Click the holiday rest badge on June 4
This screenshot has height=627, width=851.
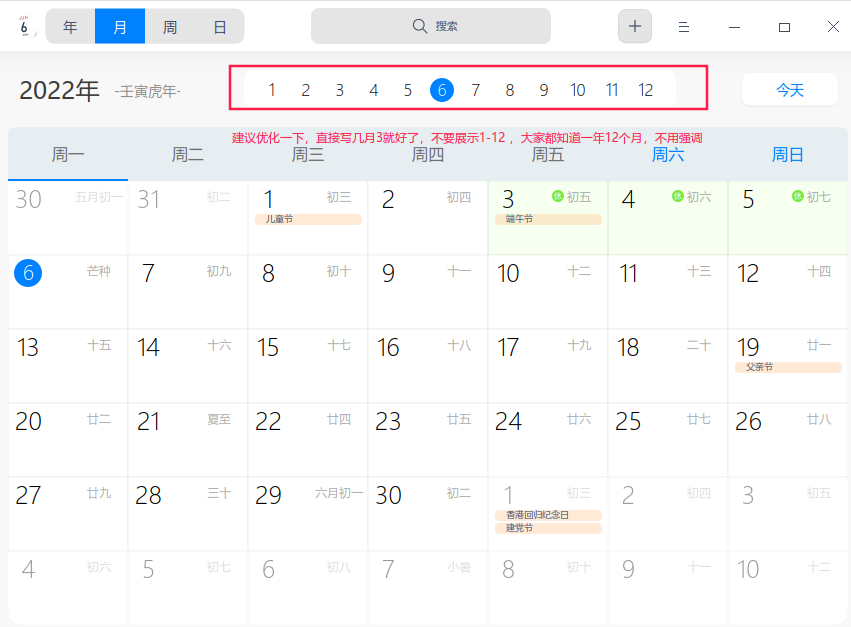(677, 196)
